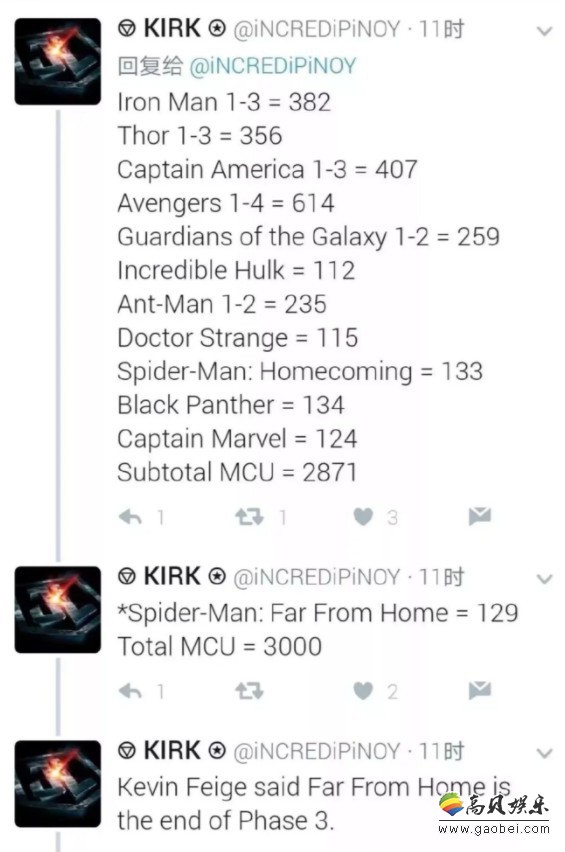Image resolution: width=565 pixels, height=852 pixels.
Task: Open the Kevin Feige Phase 3 tweet text
Action: (x=314, y=804)
